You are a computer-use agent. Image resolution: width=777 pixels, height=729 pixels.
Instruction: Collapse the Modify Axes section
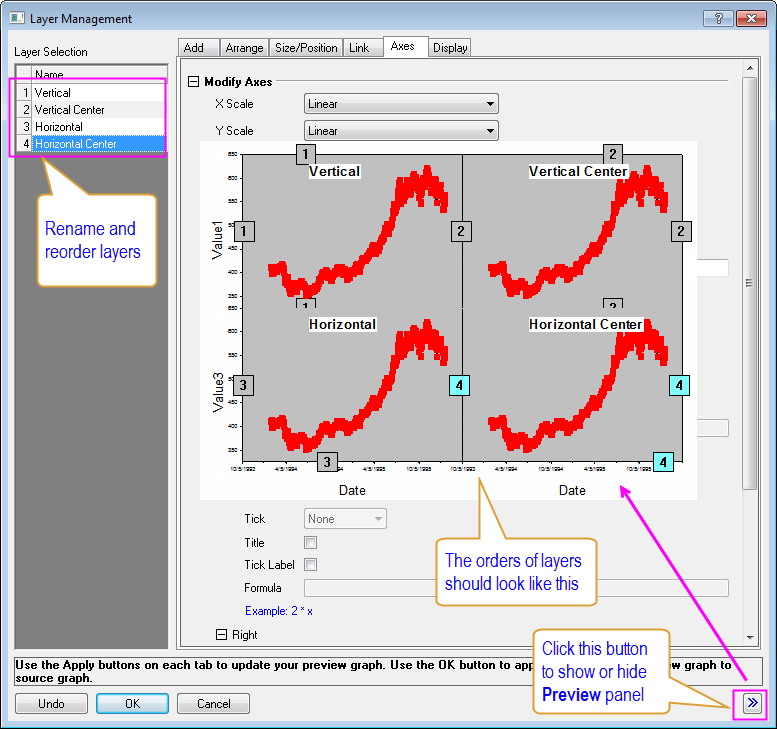click(x=194, y=82)
